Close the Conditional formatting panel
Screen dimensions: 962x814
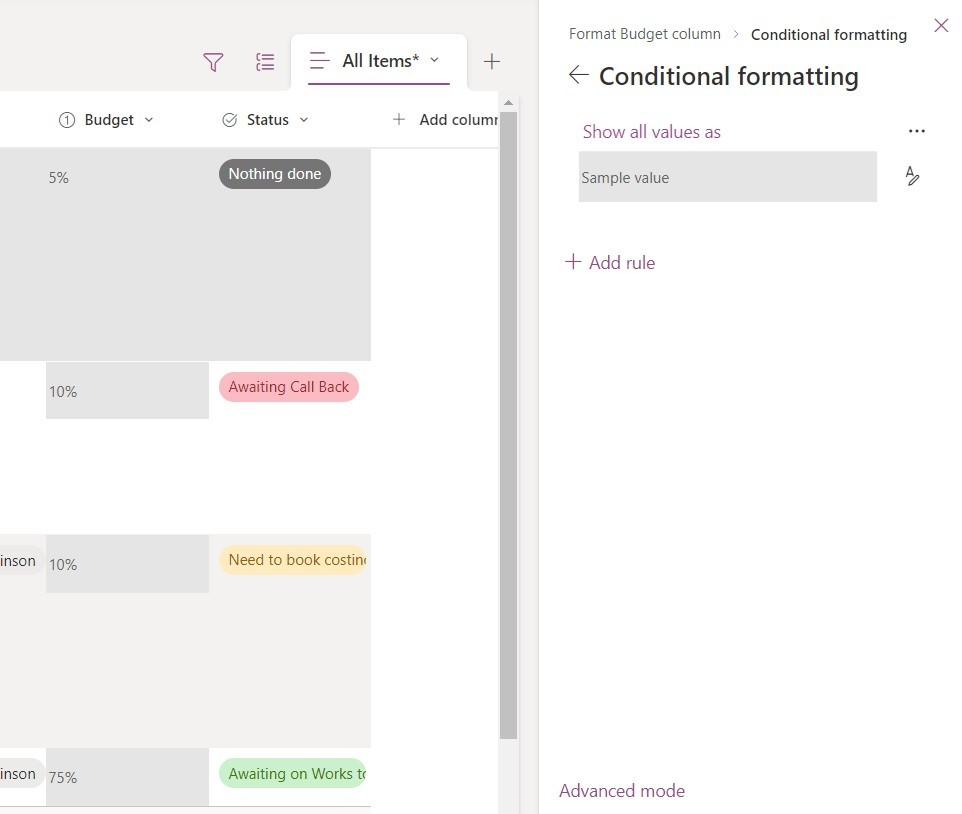[941, 25]
